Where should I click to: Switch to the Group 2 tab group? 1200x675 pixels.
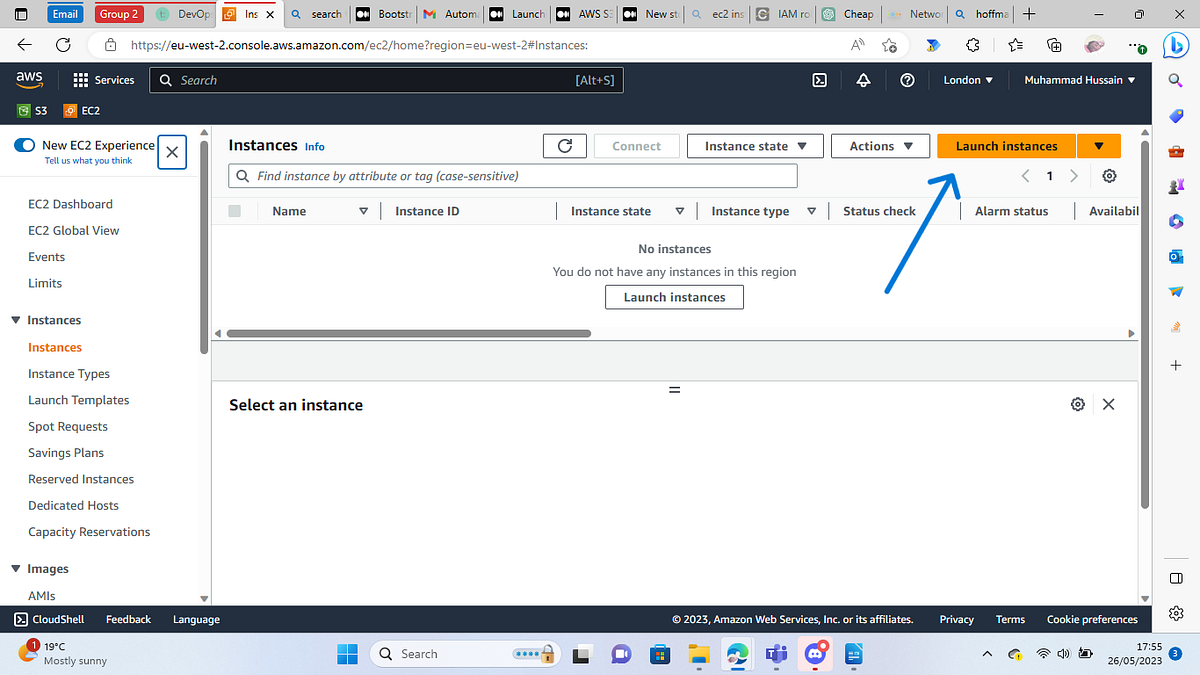point(118,14)
